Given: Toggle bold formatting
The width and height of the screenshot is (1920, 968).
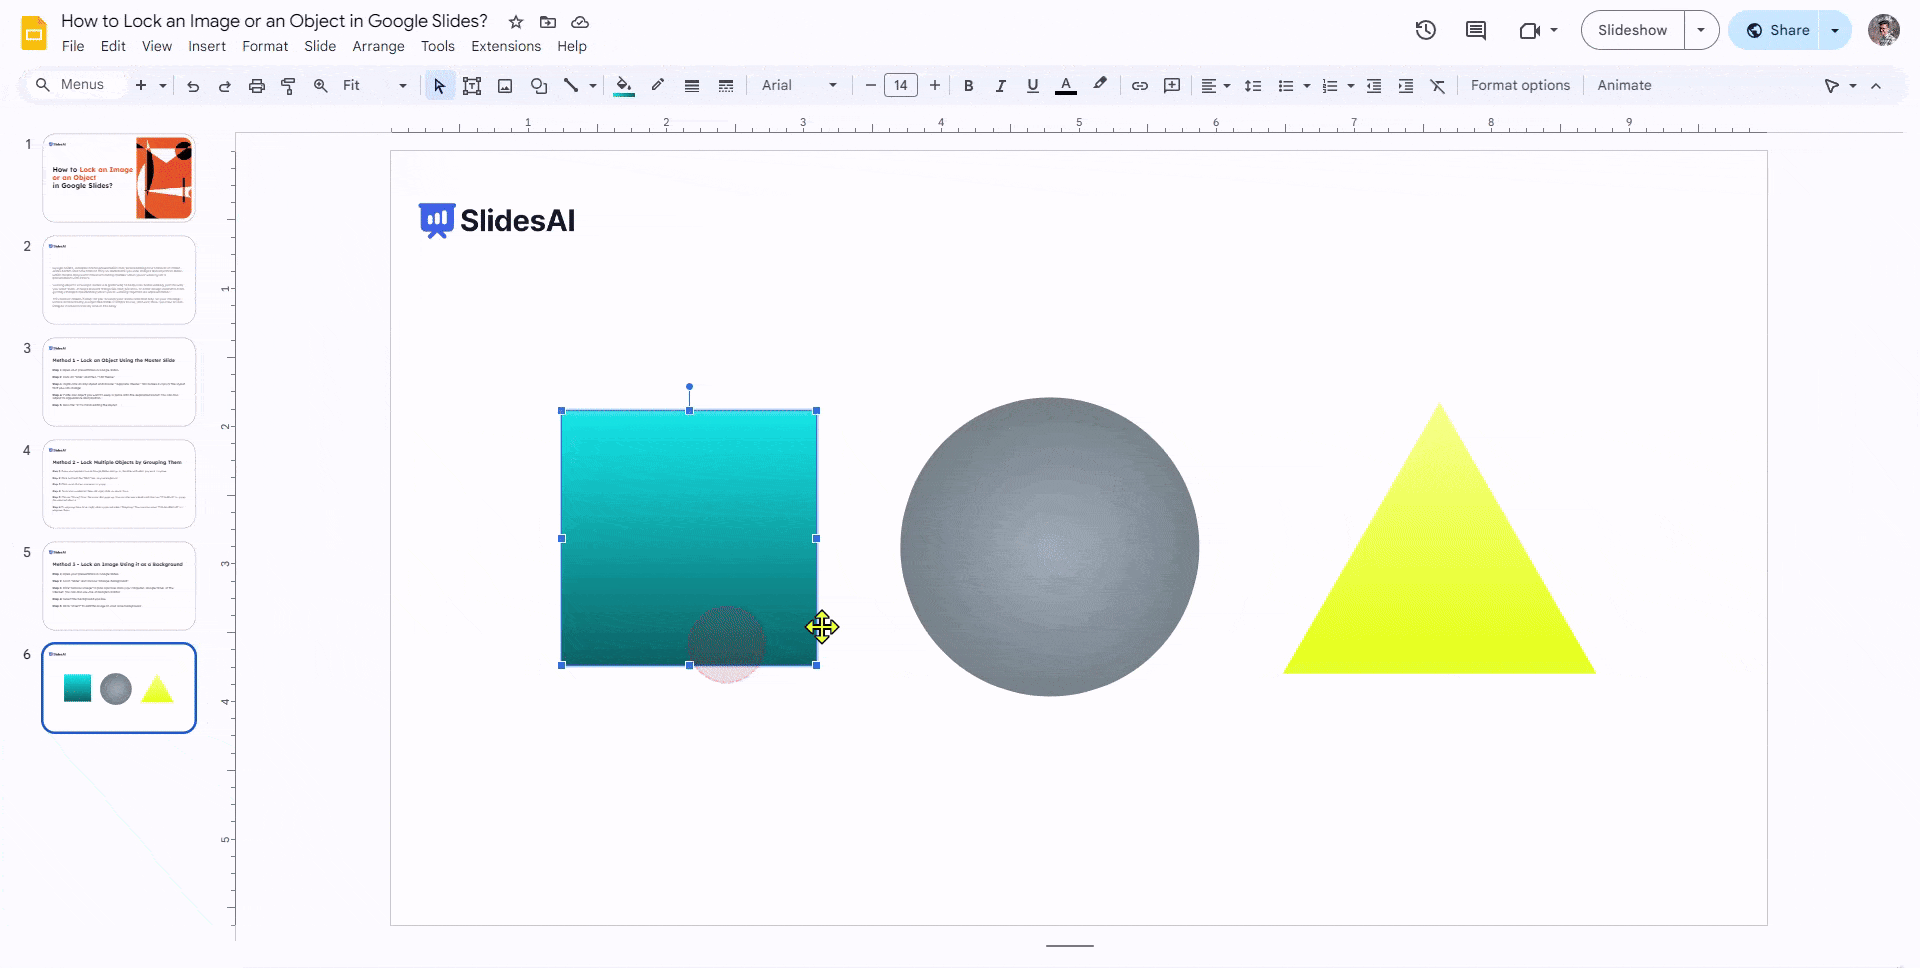Looking at the screenshot, I should coord(968,86).
